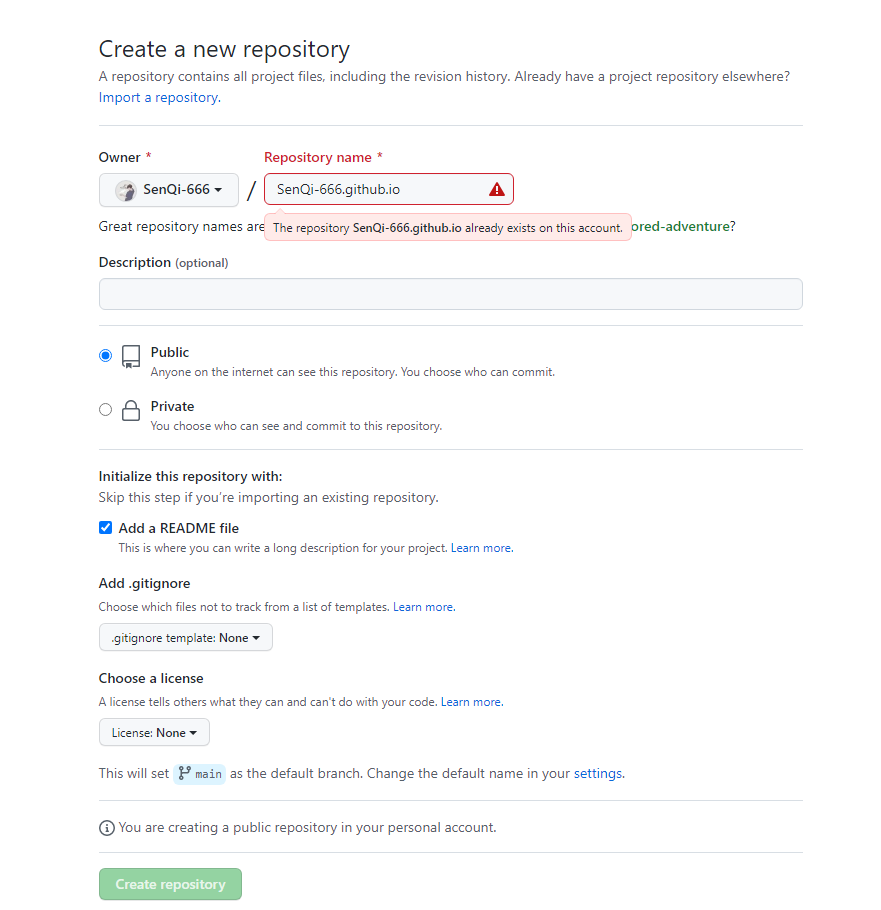
Task: Open the Import a repository link
Action: pyautogui.click(x=158, y=98)
